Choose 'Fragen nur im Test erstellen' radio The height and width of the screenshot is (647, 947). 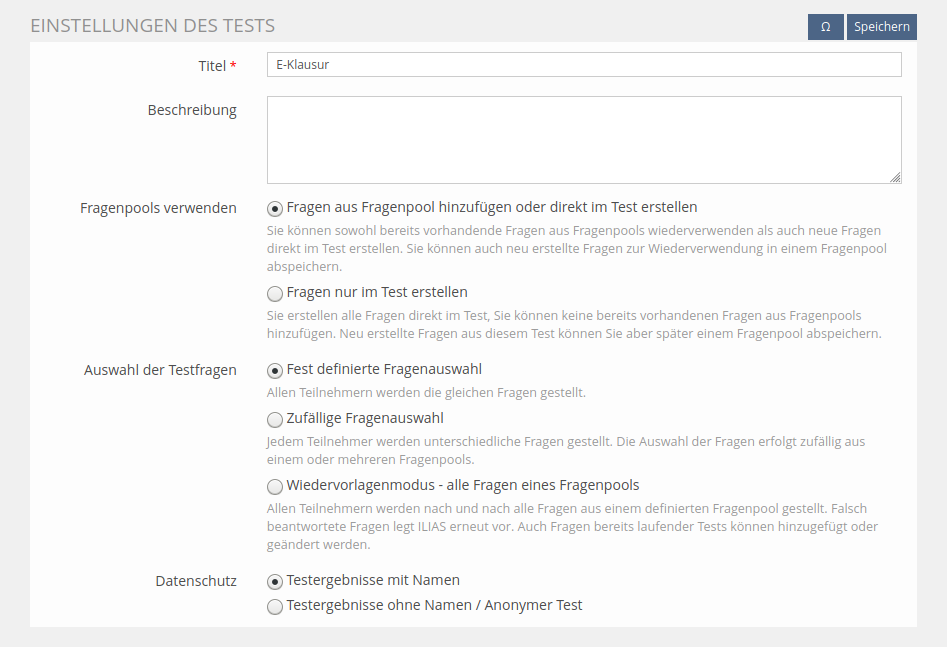[x=275, y=294]
